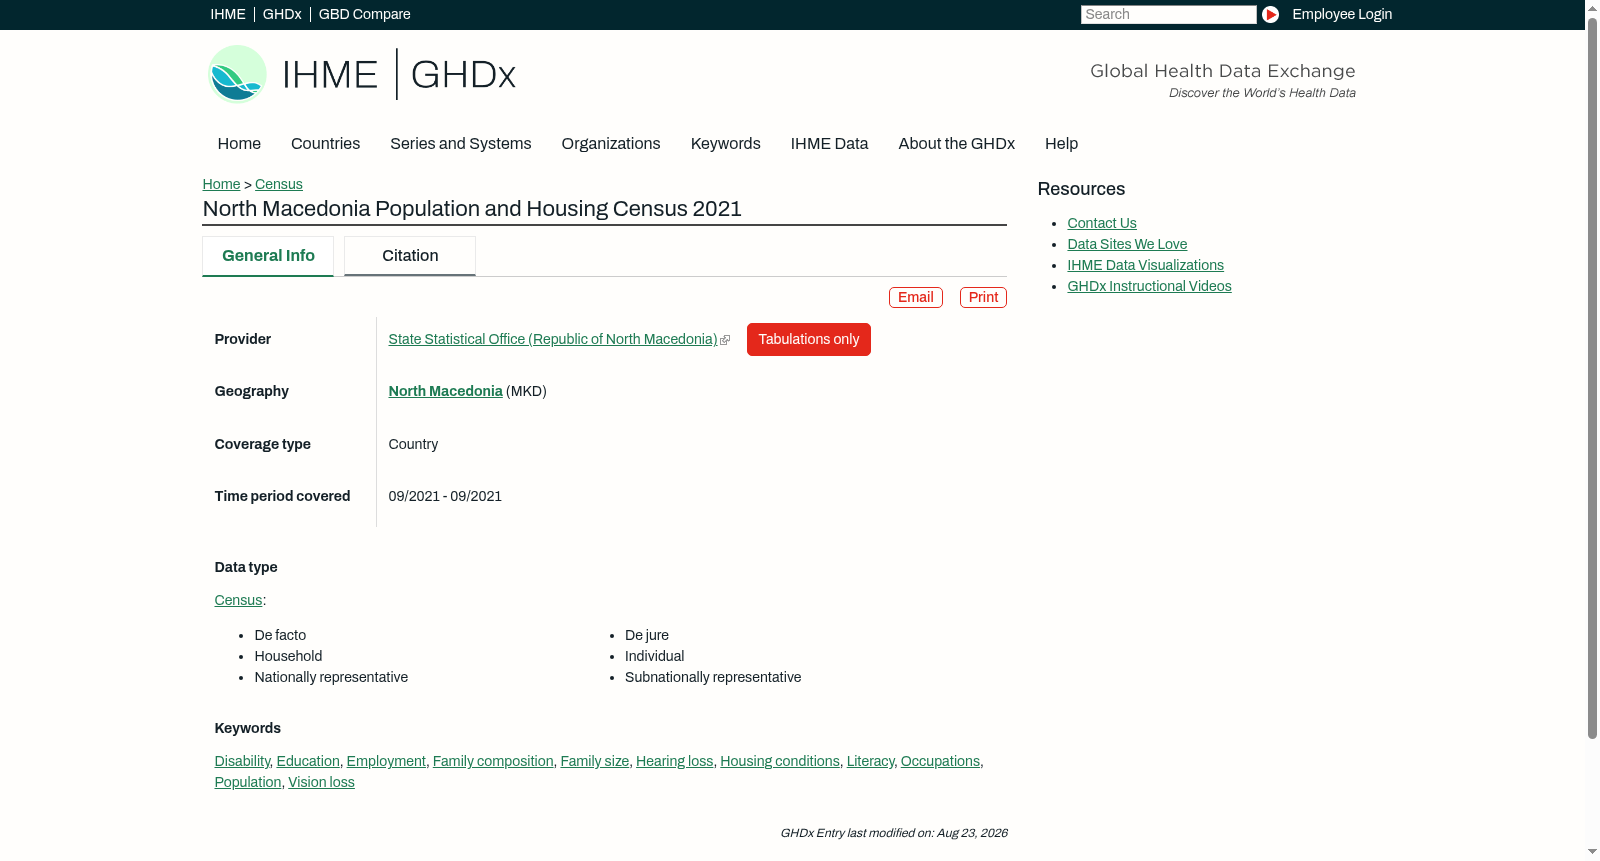Click the page title North Macedonia Census 2021

472,209
